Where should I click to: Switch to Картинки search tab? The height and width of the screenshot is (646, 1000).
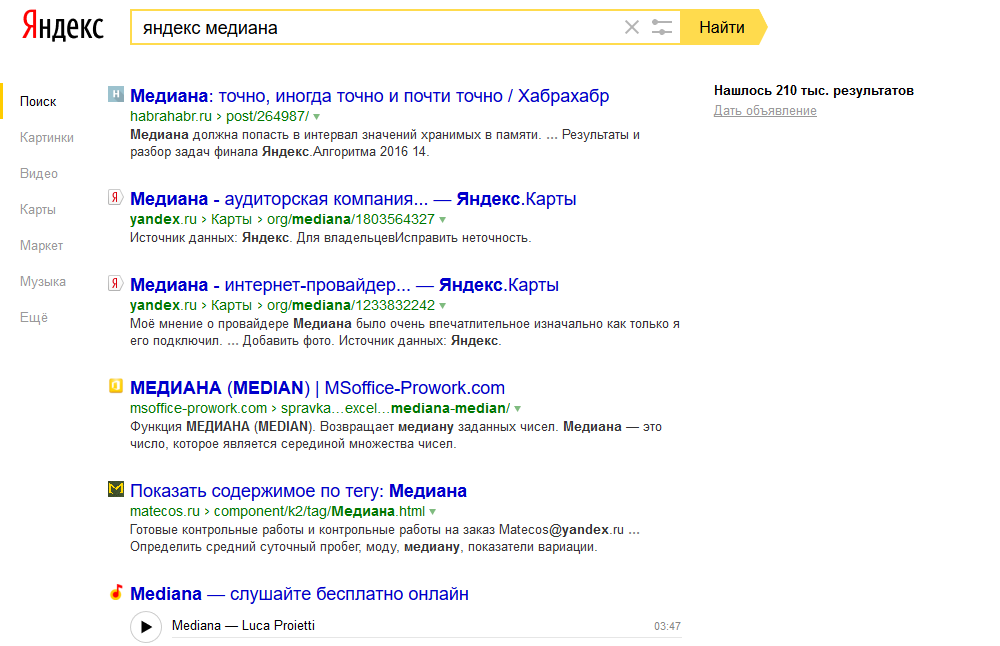(47, 137)
